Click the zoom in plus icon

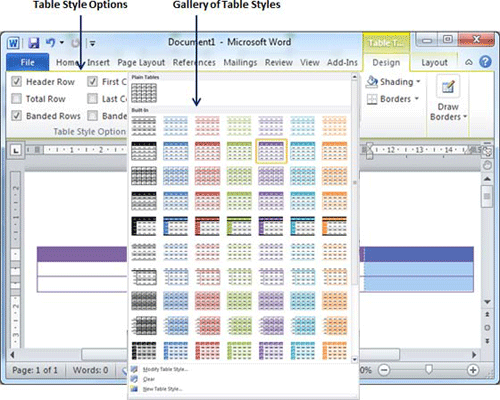(473, 370)
